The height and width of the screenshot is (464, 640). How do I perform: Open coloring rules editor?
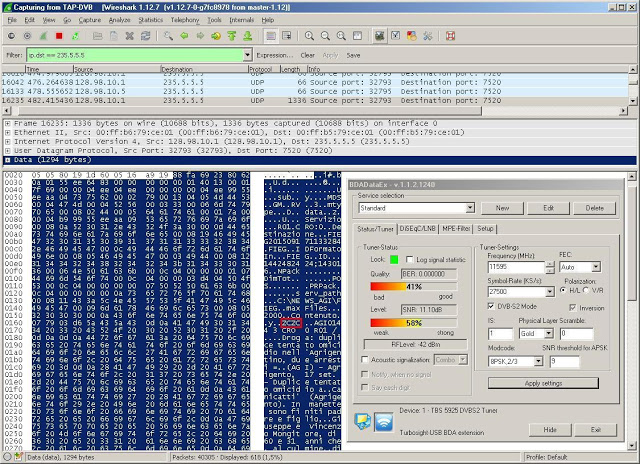point(411,36)
